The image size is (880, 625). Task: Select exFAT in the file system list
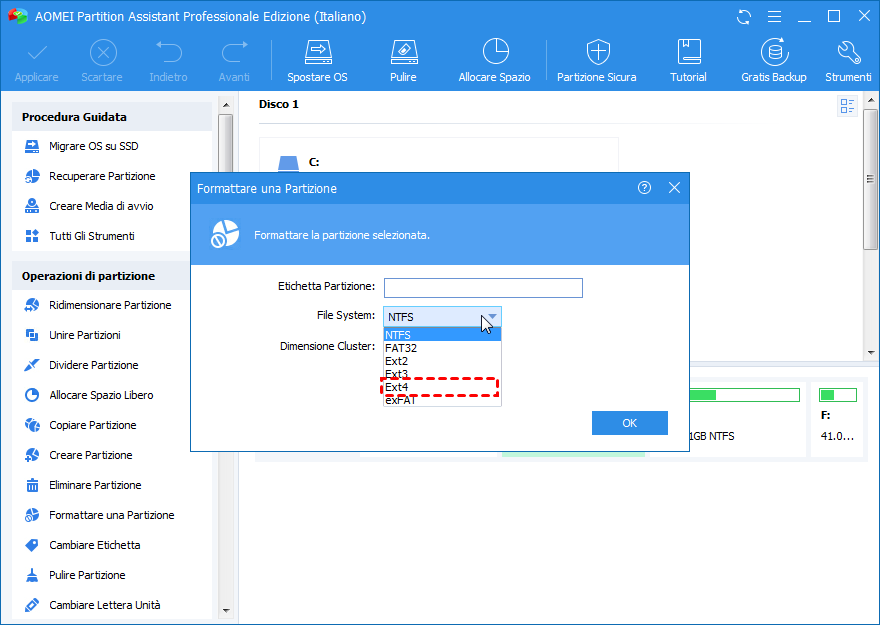pos(442,400)
